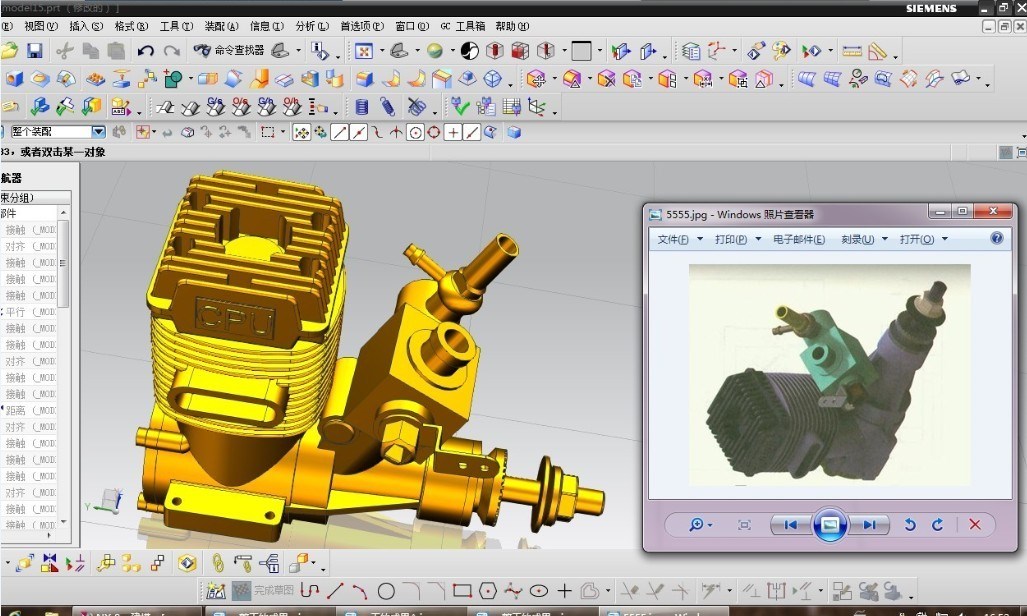This screenshot has height=616, width=1027.
Task: Open 打开(O) dropdown in photo viewer
Action: (x=924, y=239)
